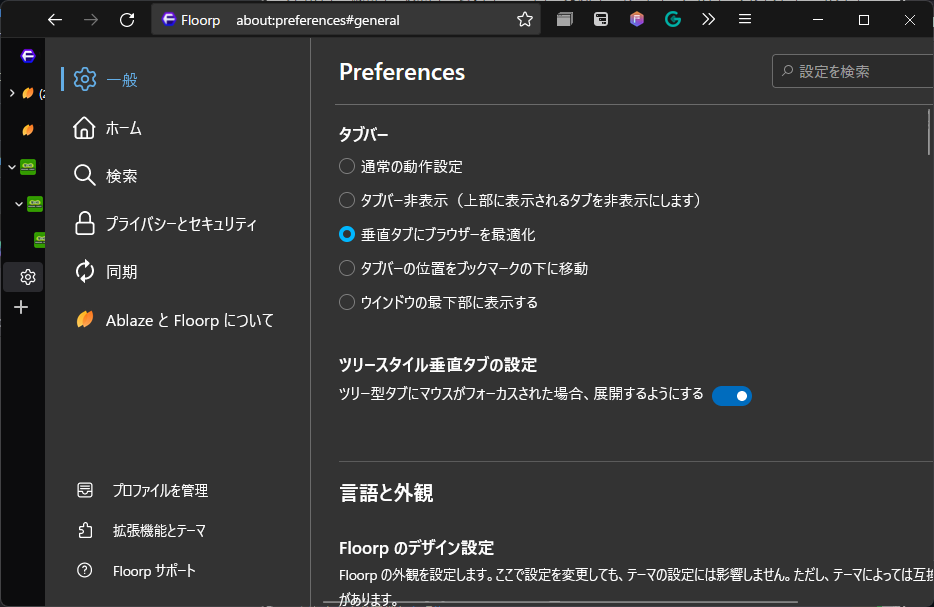
Task: Expand the collapsed tab group with the right chevron
Action: (12, 95)
